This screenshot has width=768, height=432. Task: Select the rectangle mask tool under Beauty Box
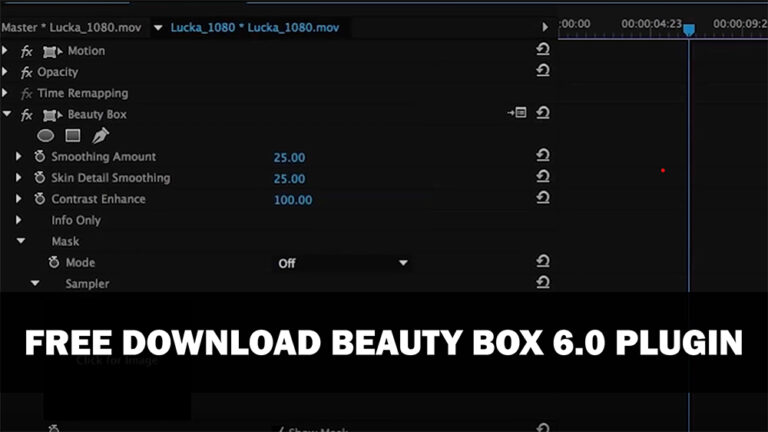[73, 135]
